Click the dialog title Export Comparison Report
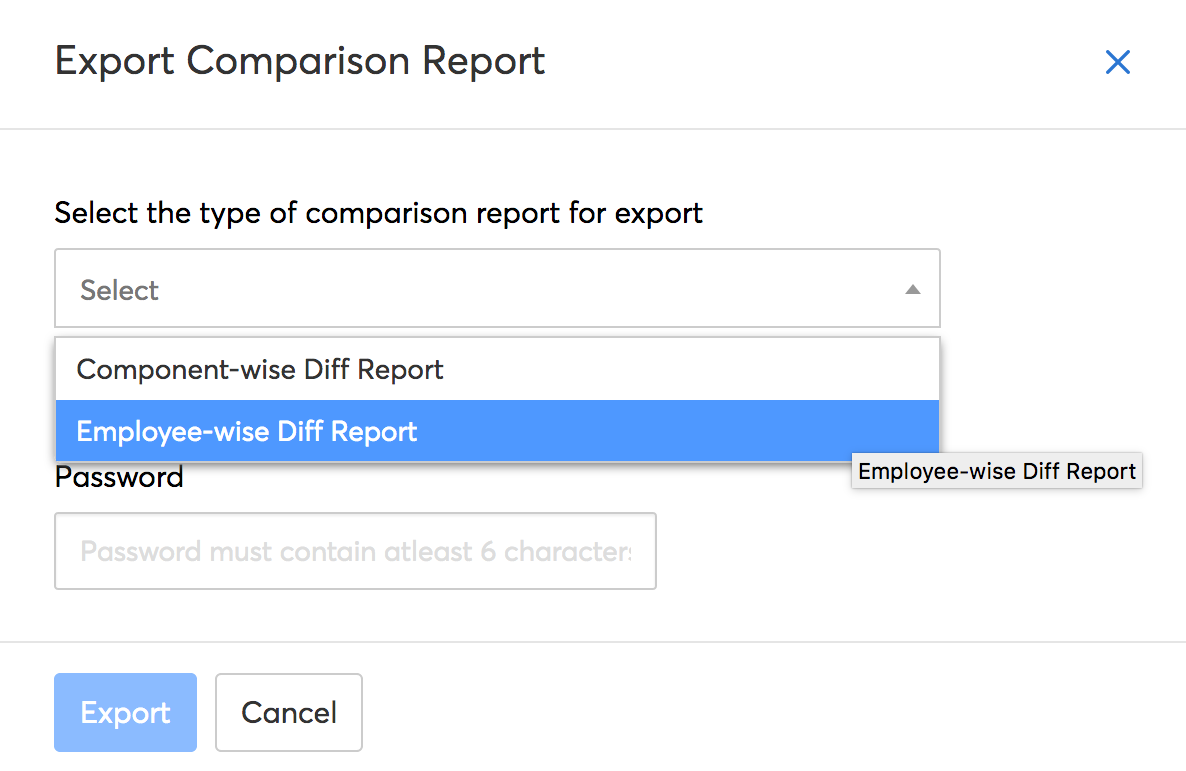1186x771 pixels. click(300, 61)
